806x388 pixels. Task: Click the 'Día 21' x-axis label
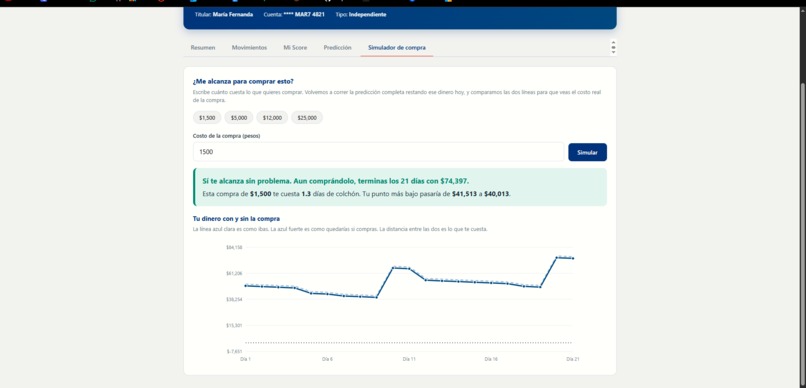pyautogui.click(x=572, y=359)
